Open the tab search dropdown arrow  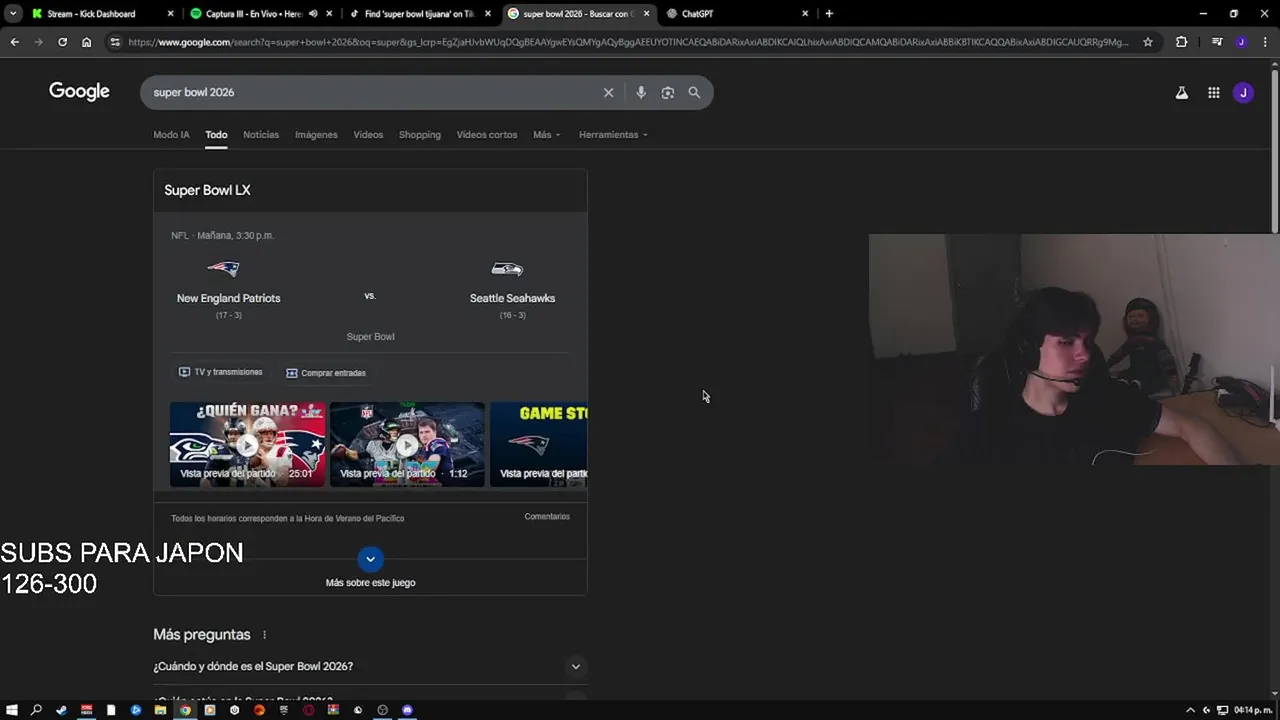coord(13,14)
